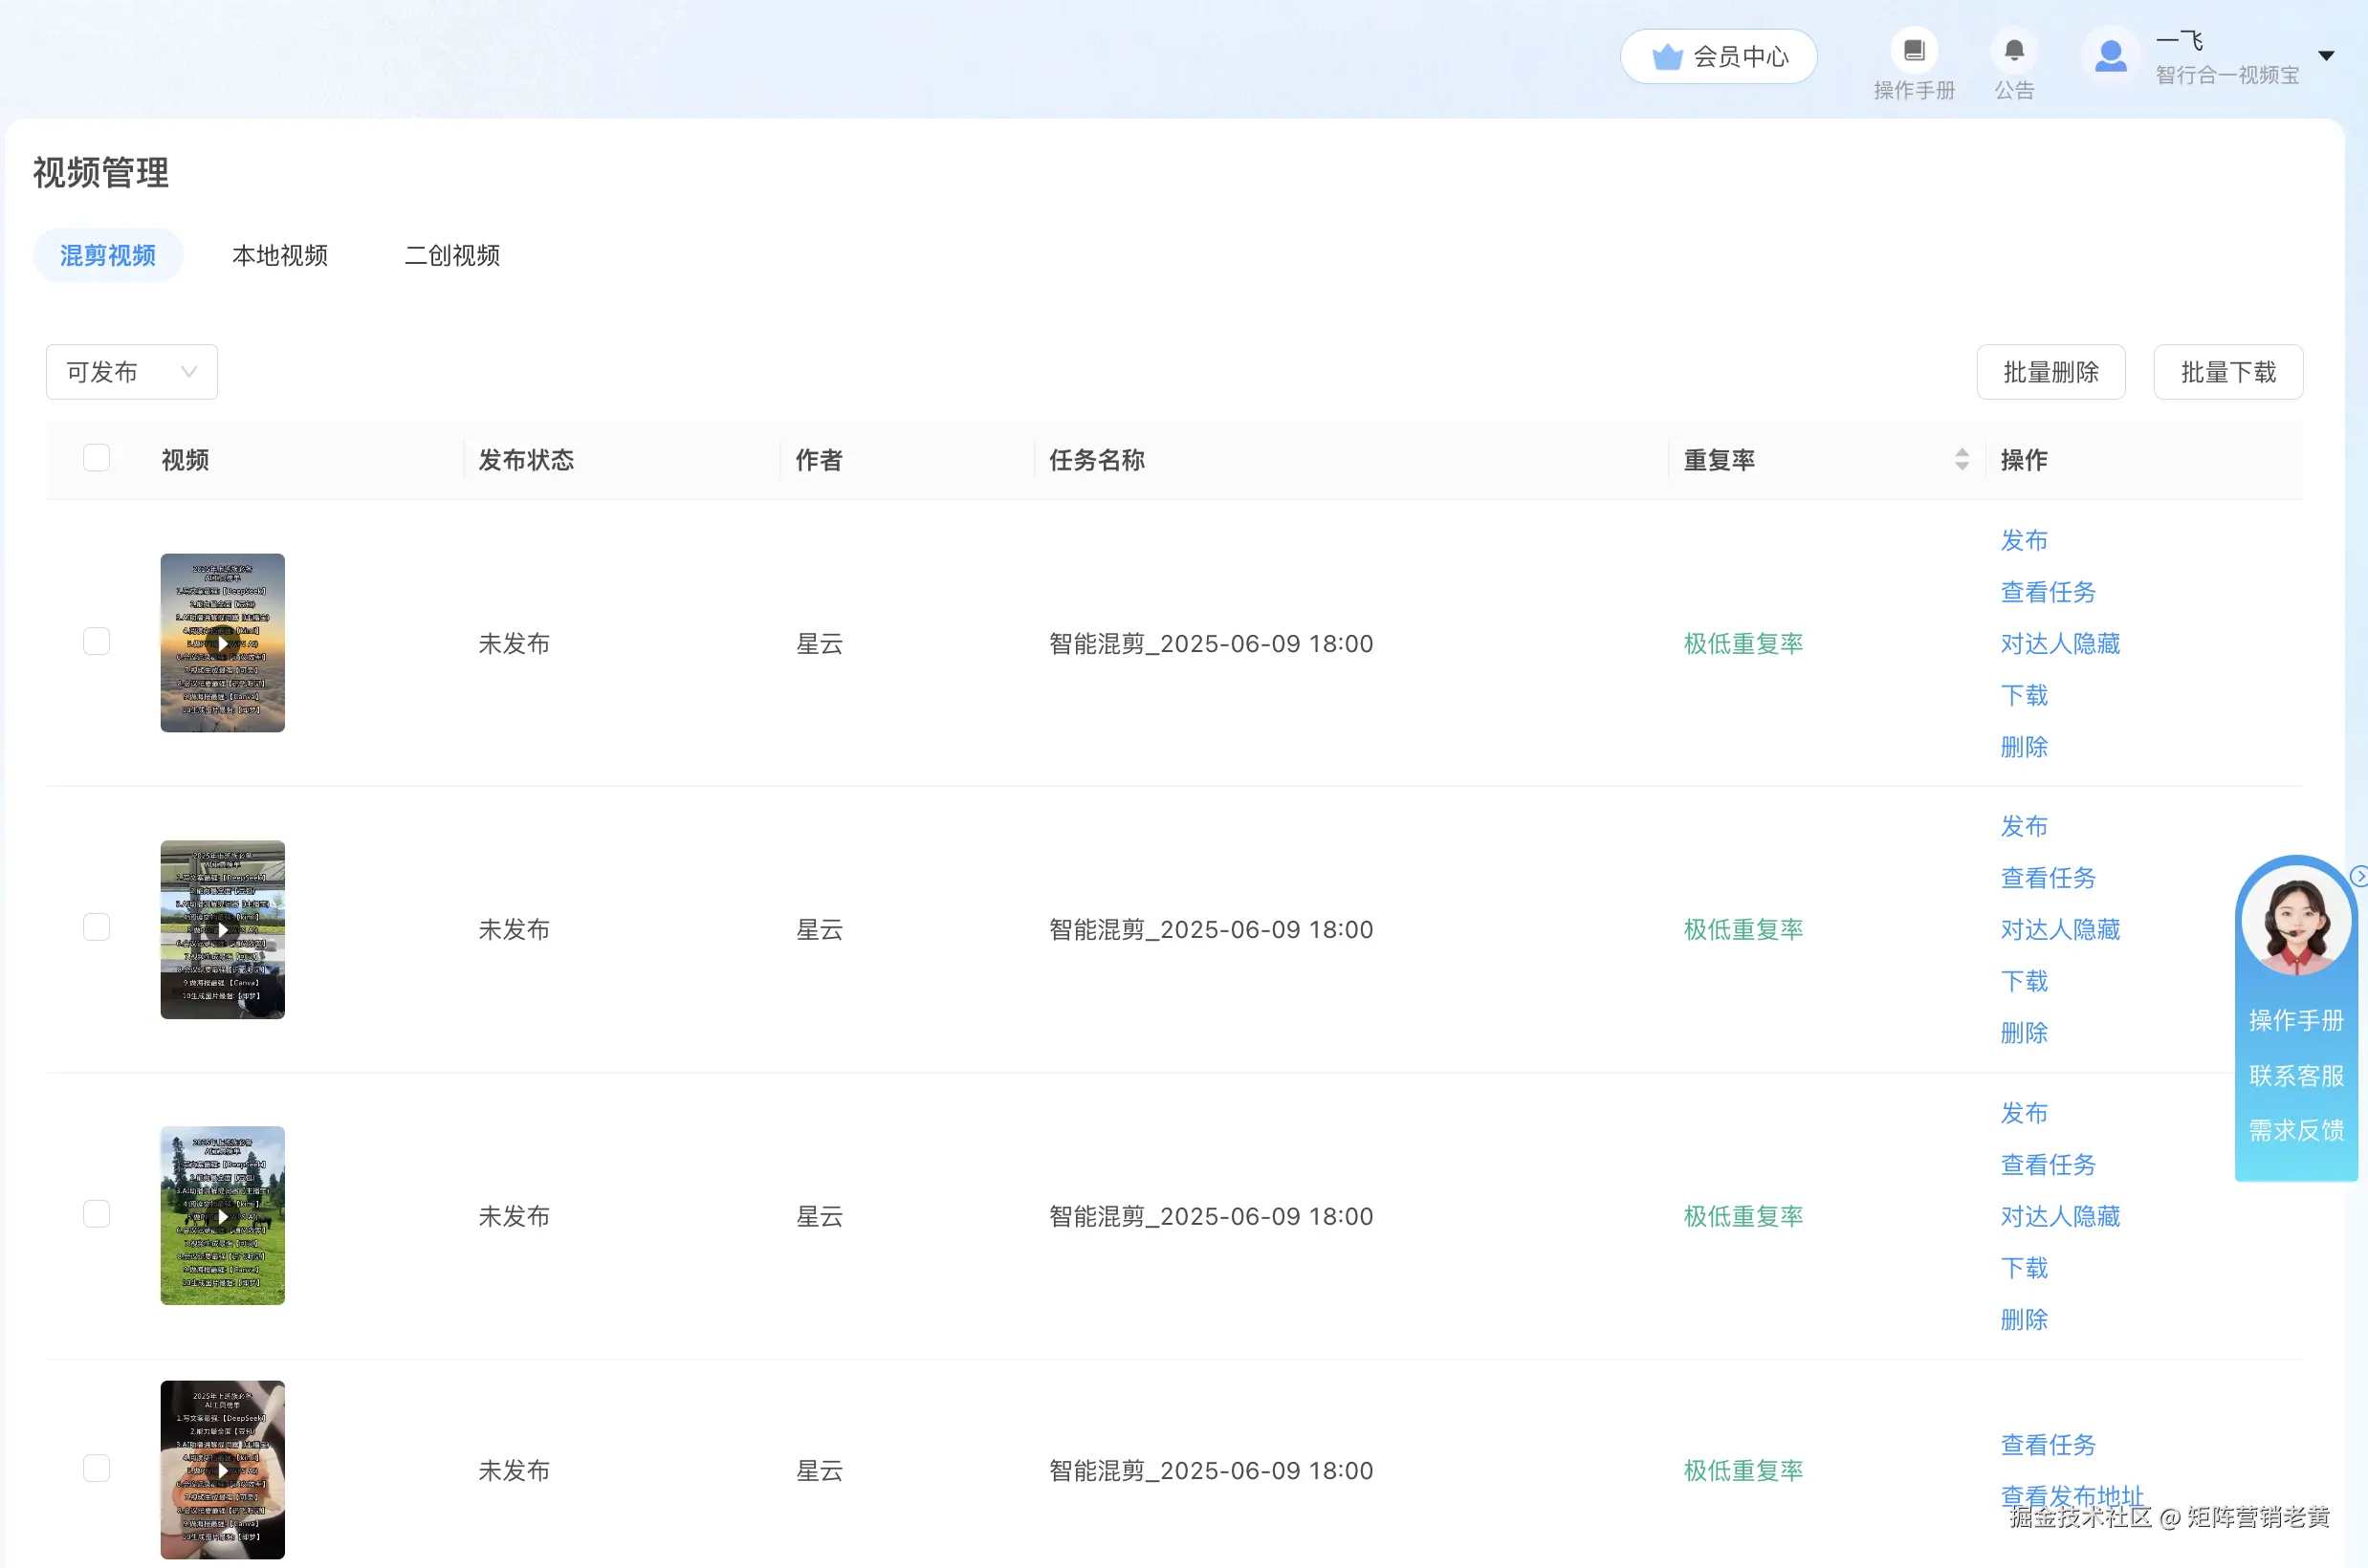Screen dimensions: 2368x1568
Task: Check the first video row checkbox
Action: coord(97,641)
